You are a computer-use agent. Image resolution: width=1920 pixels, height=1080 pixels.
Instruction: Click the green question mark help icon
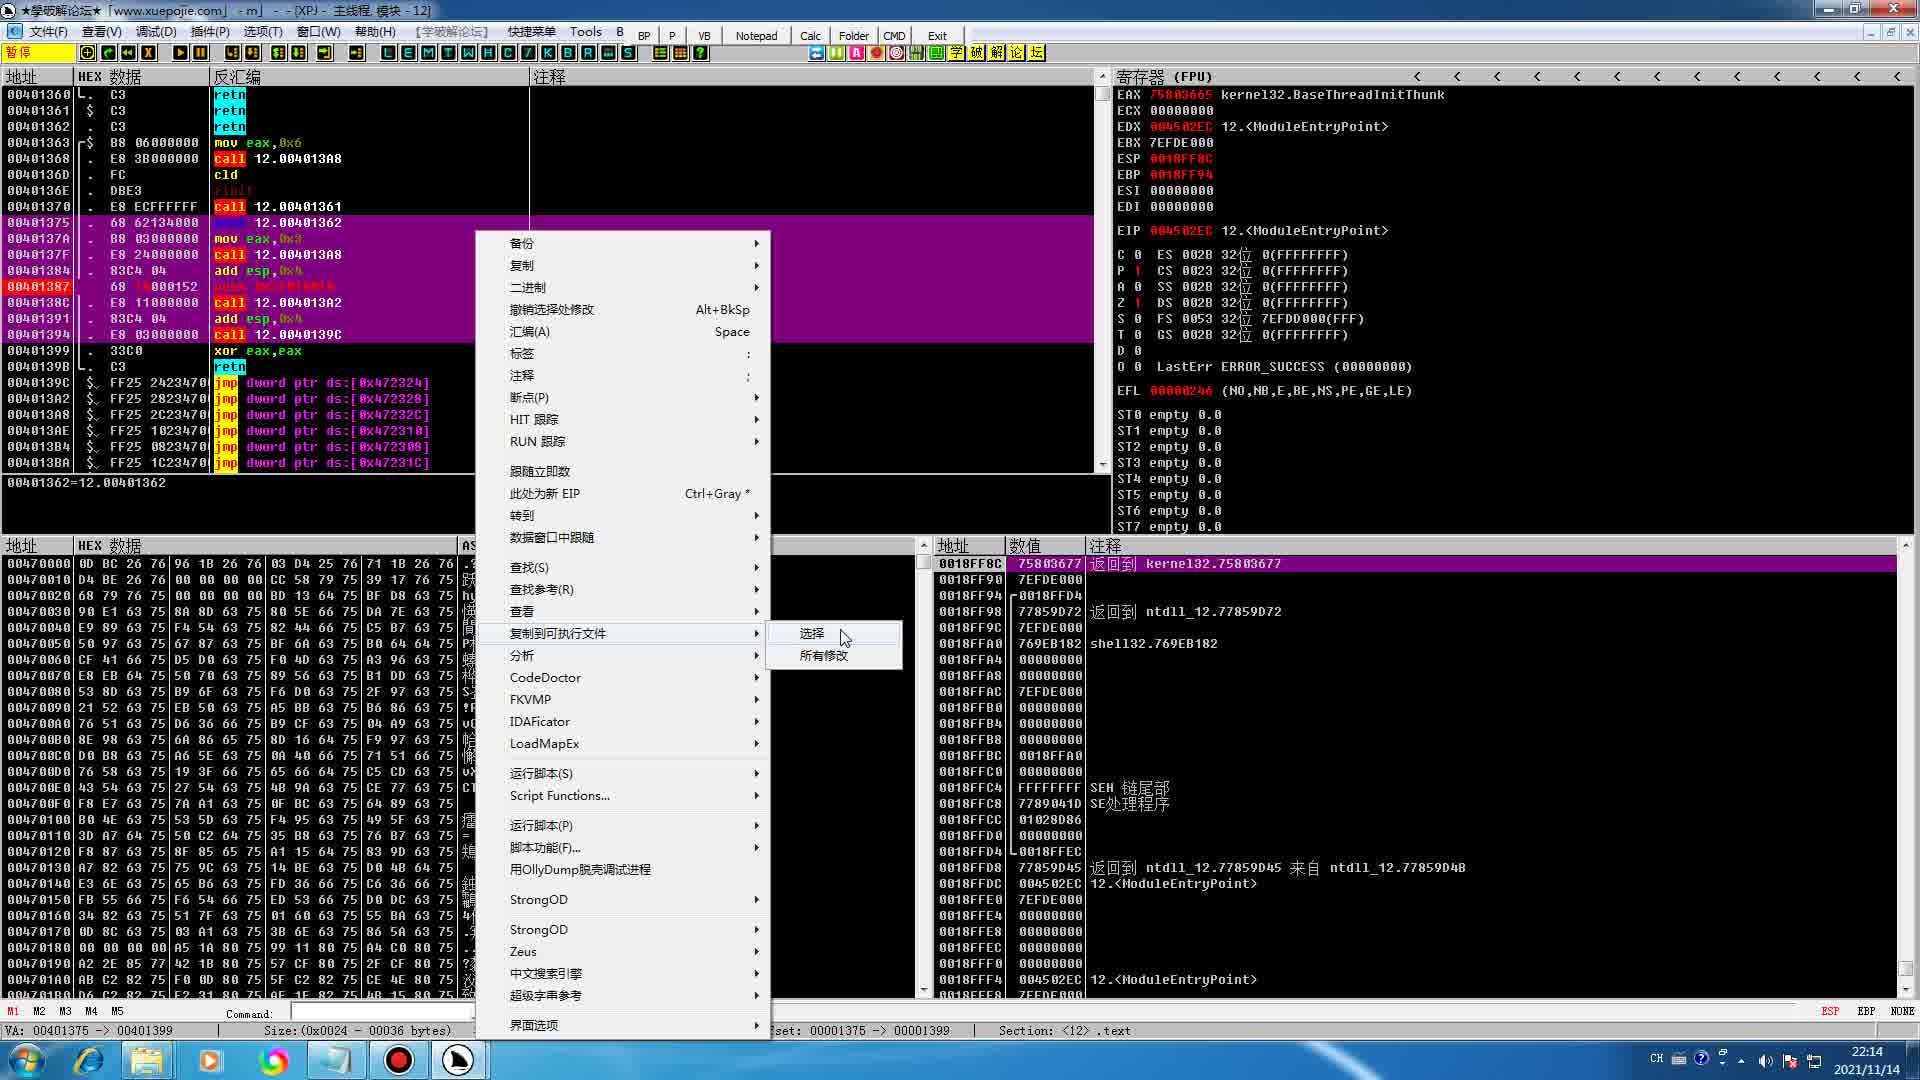click(x=700, y=53)
